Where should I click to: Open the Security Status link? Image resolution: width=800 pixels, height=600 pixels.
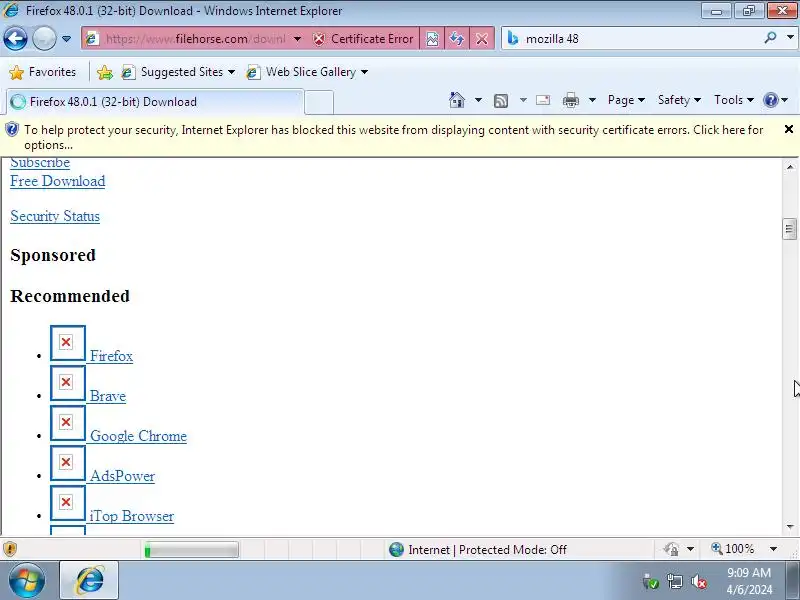tap(55, 216)
